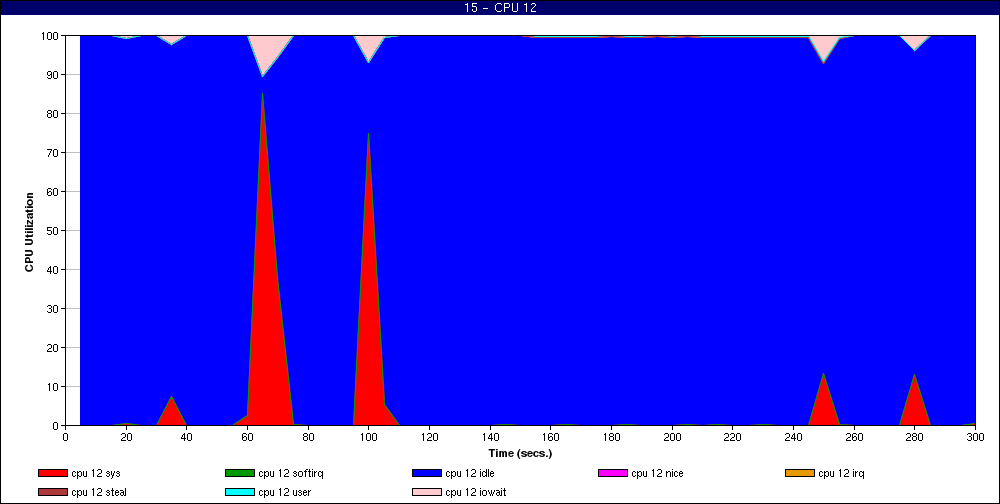Click the pink iowait dip at 250 seconds
The image size is (1000, 504).
[x=824, y=47]
